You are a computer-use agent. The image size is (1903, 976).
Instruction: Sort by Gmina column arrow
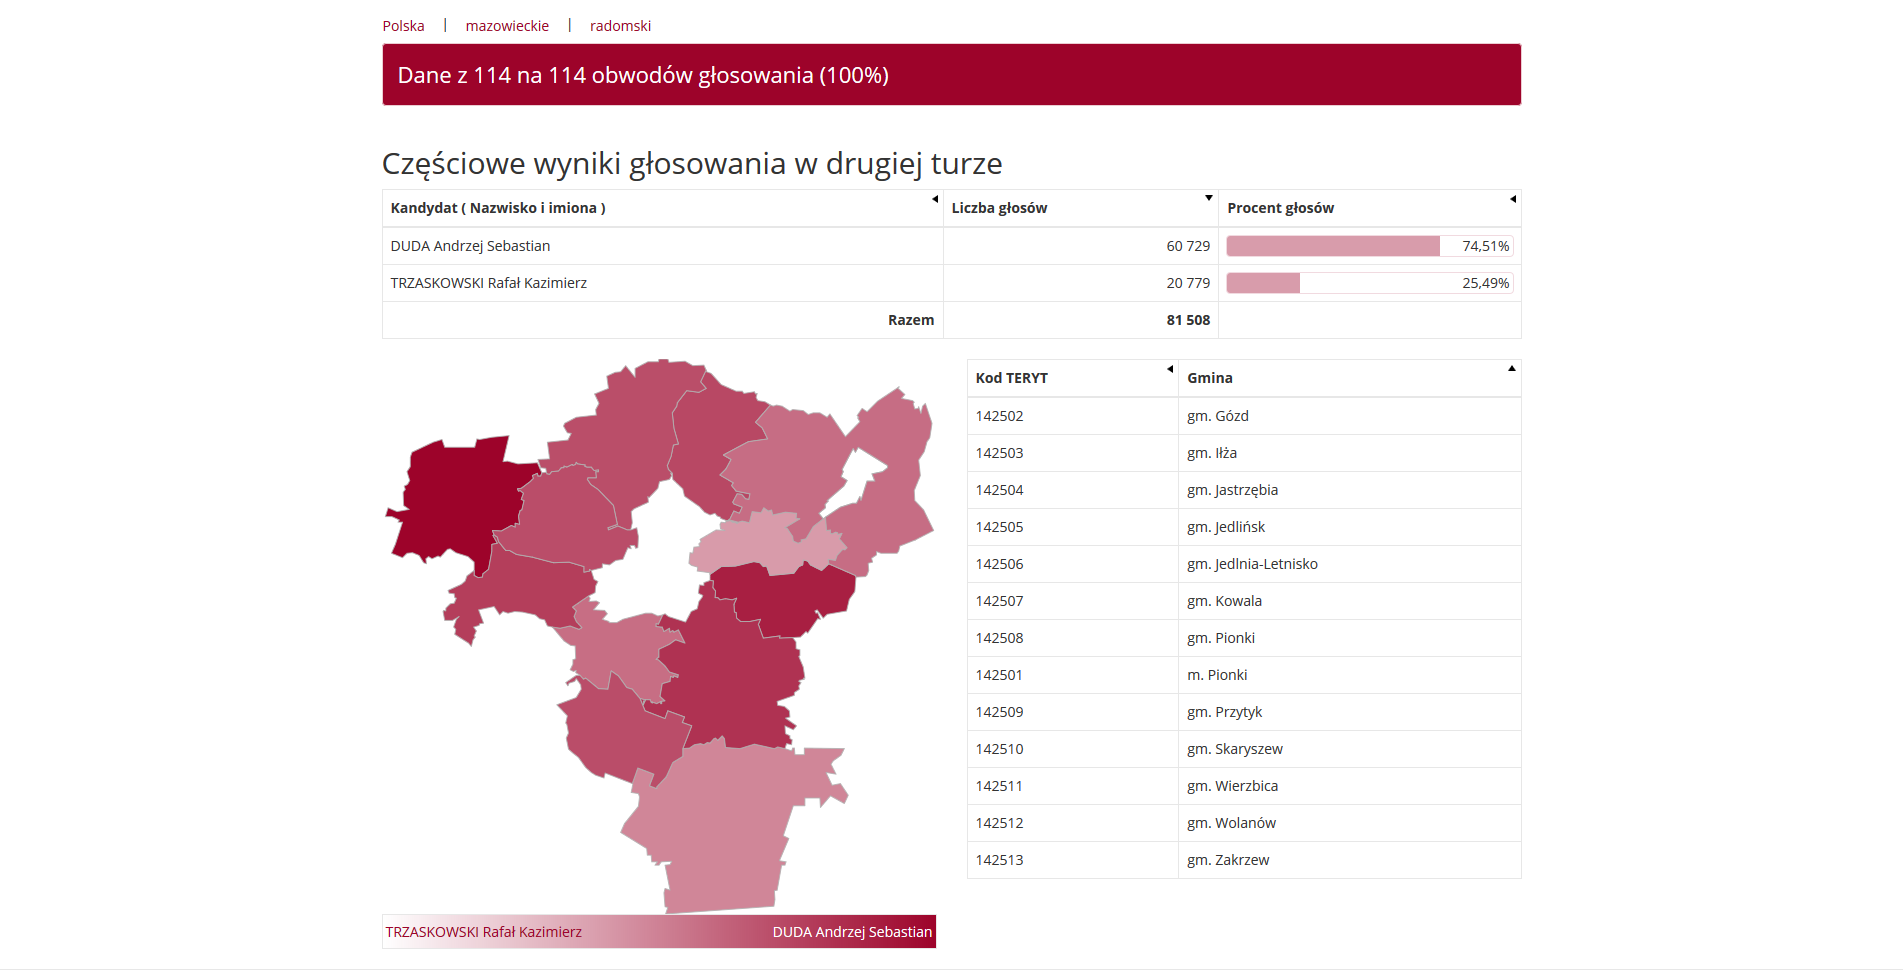(1512, 368)
